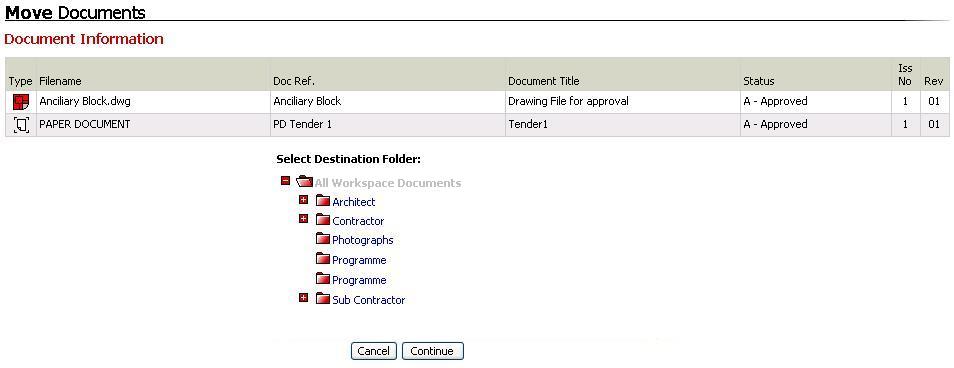Click the Continue button
The width and height of the screenshot is (954, 368).
coord(432,351)
